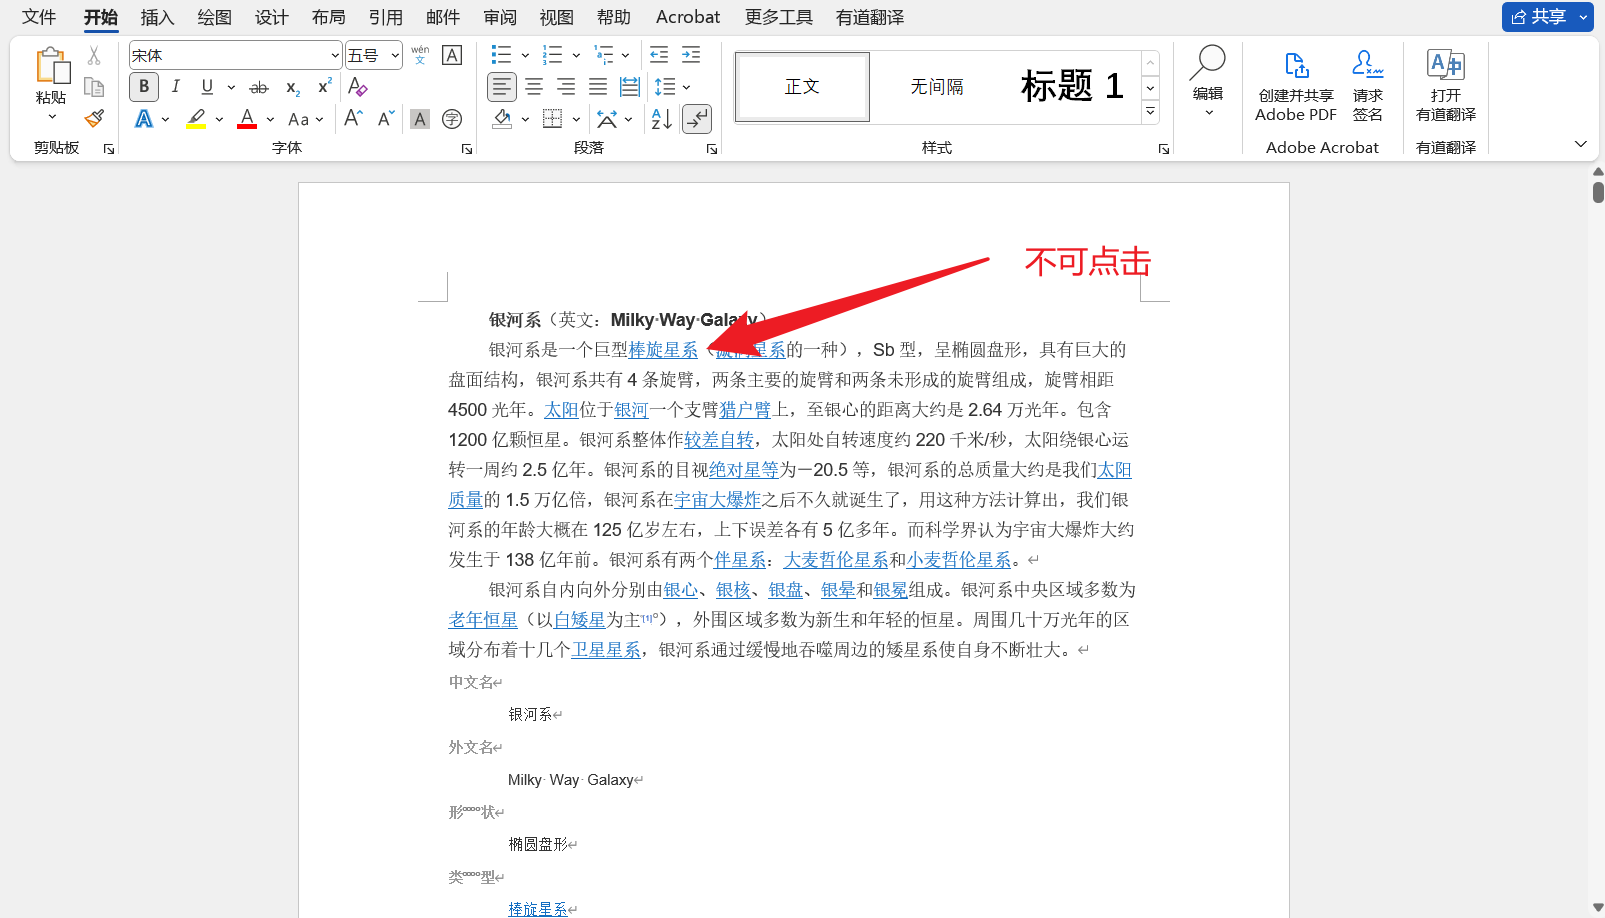1605x918 pixels.
Task: Open the 宋体 font name dropdown
Action: point(334,54)
